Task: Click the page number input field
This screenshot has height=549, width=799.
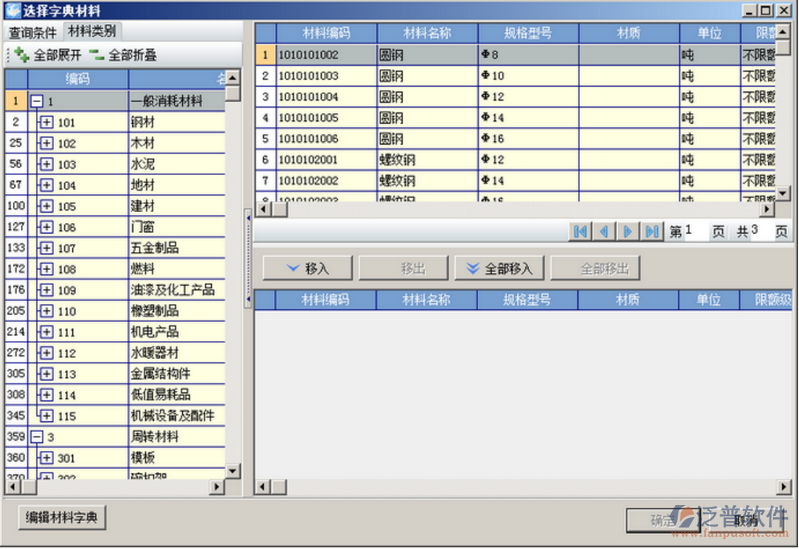Action: point(695,231)
